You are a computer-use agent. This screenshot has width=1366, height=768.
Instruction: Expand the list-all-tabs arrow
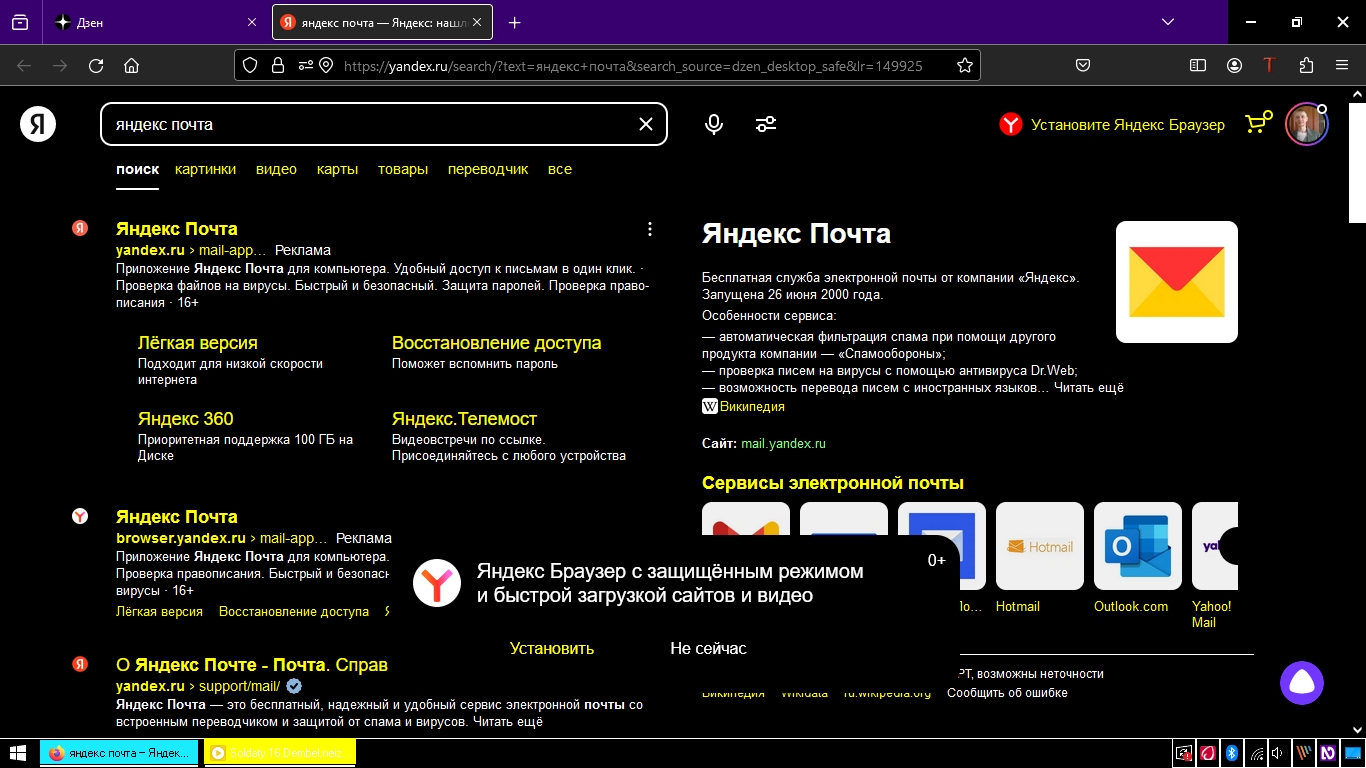pyautogui.click(x=1168, y=22)
